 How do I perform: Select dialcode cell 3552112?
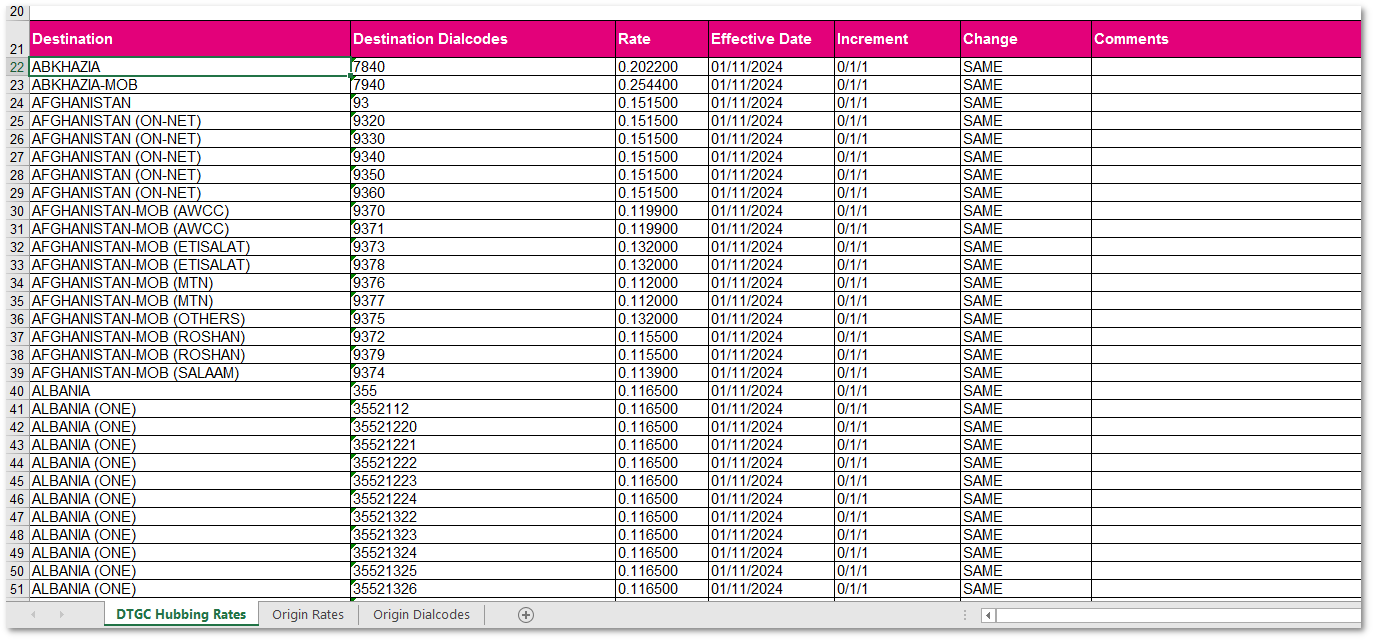483,409
